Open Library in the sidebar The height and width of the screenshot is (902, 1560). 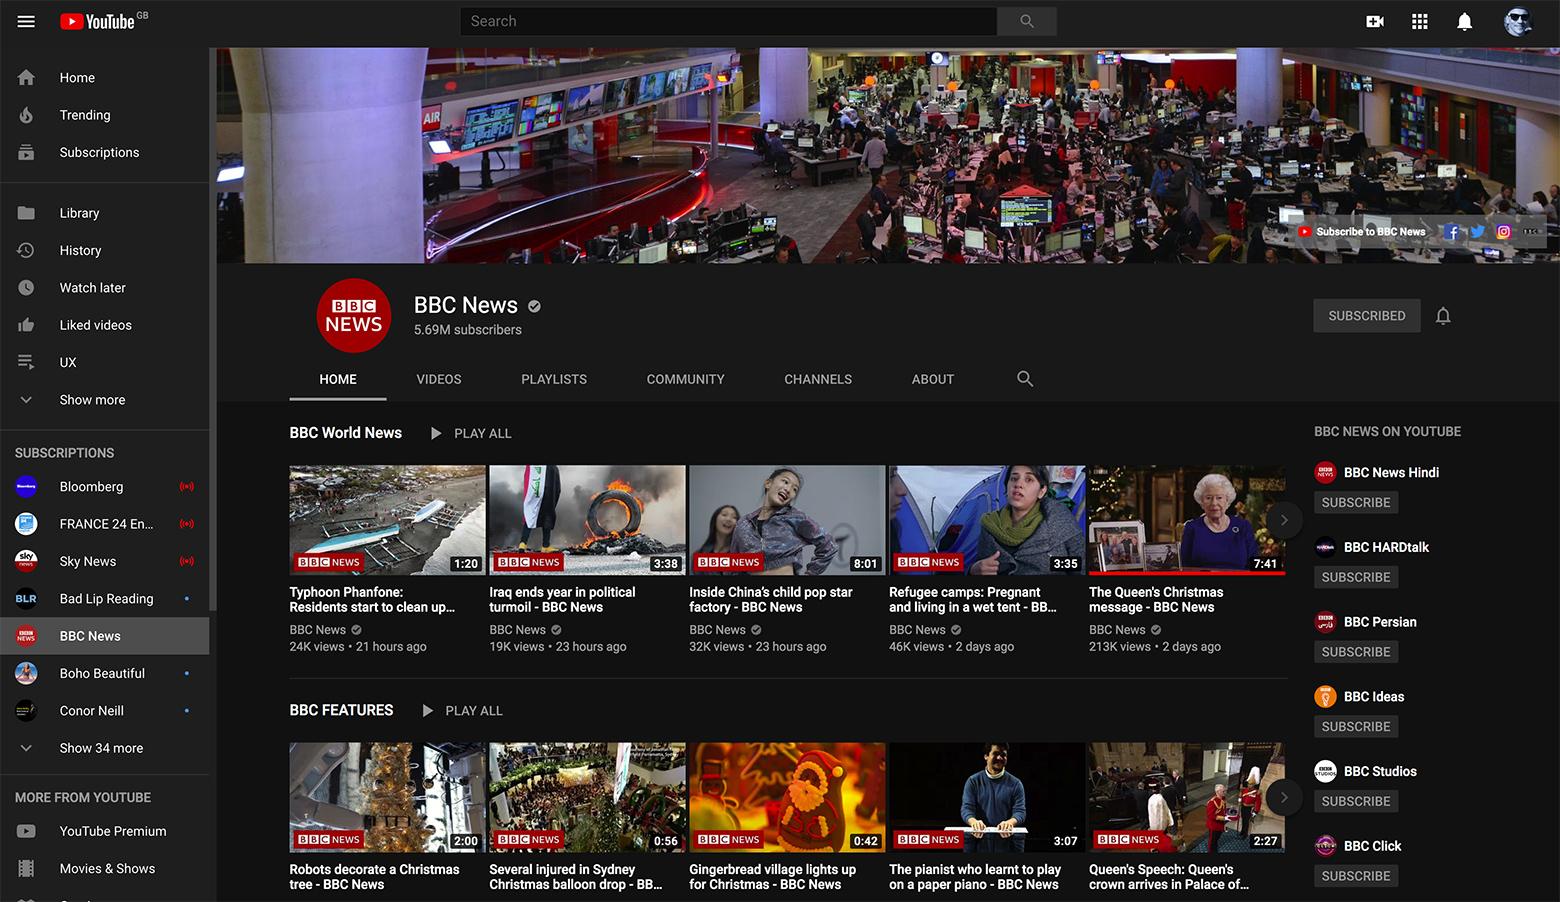(105, 213)
